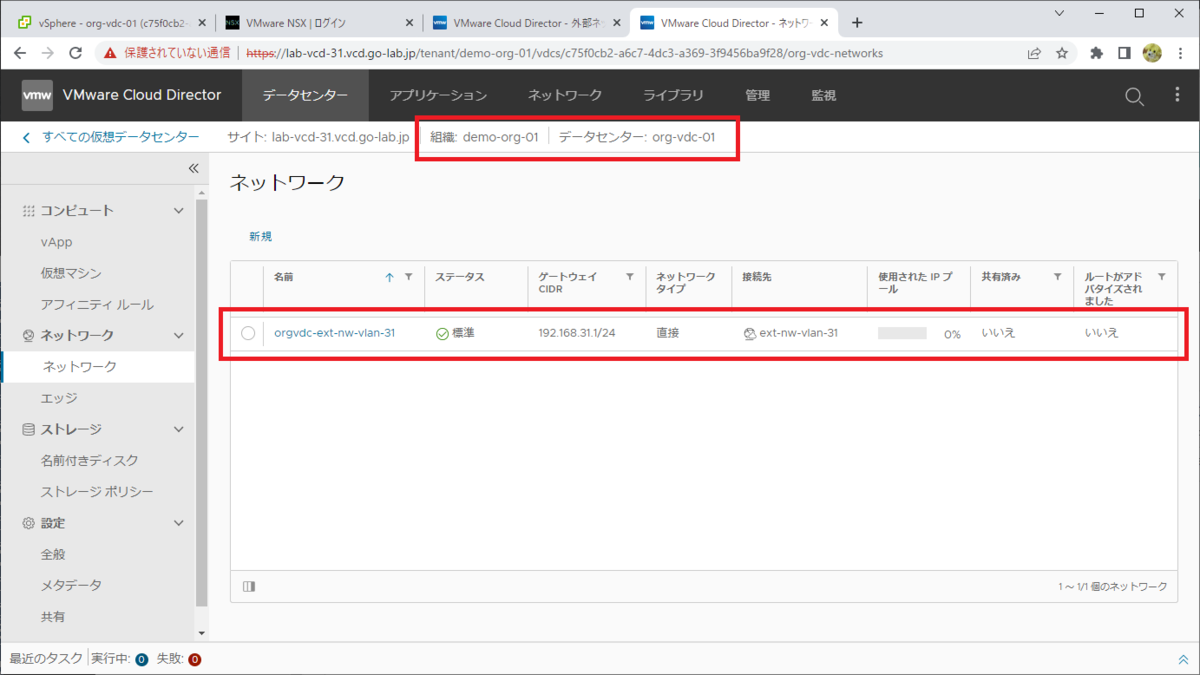1200x675 pixels.
Task: Click the 新規 button
Action: (x=260, y=237)
